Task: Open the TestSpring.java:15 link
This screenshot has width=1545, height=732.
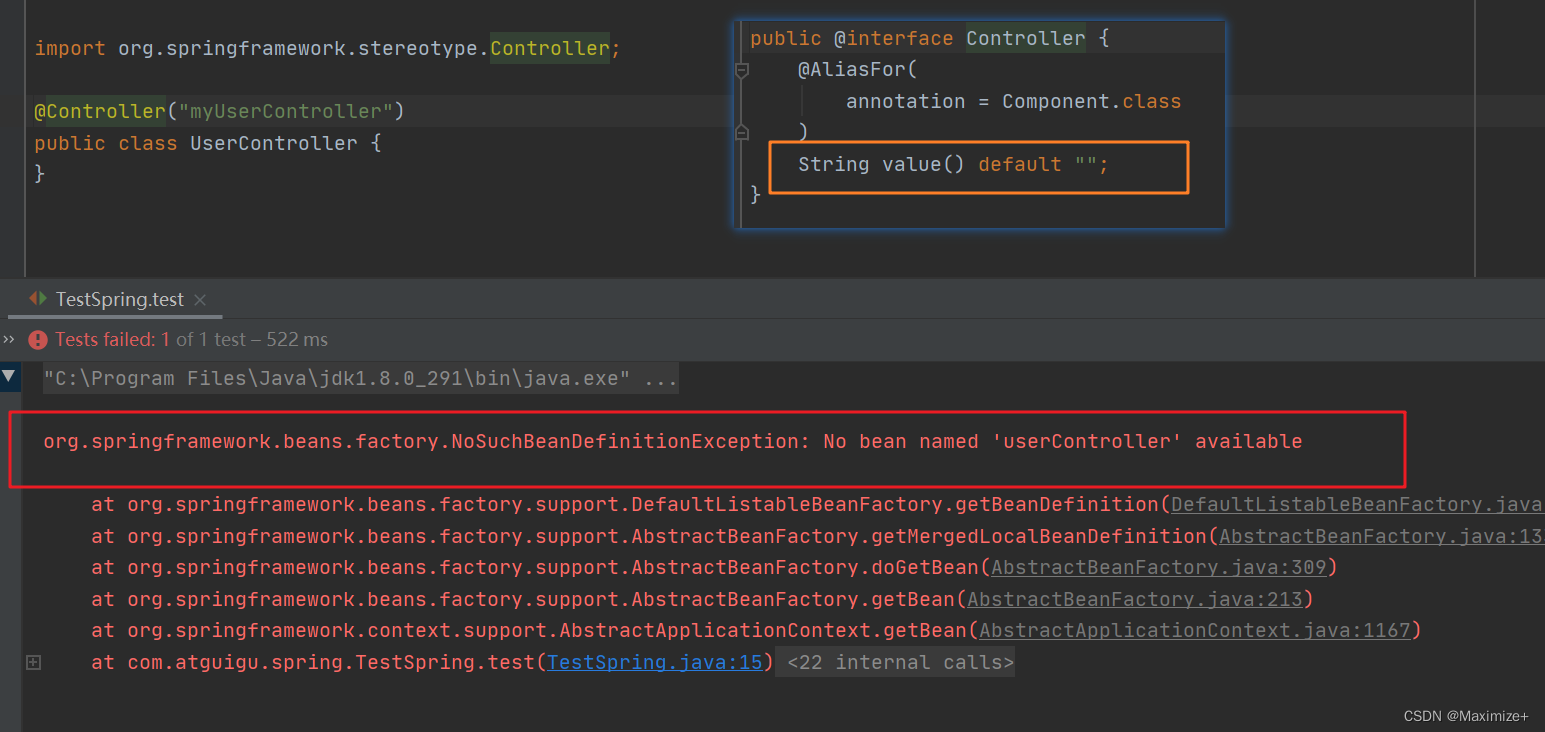Action: (x=655, y=662)
